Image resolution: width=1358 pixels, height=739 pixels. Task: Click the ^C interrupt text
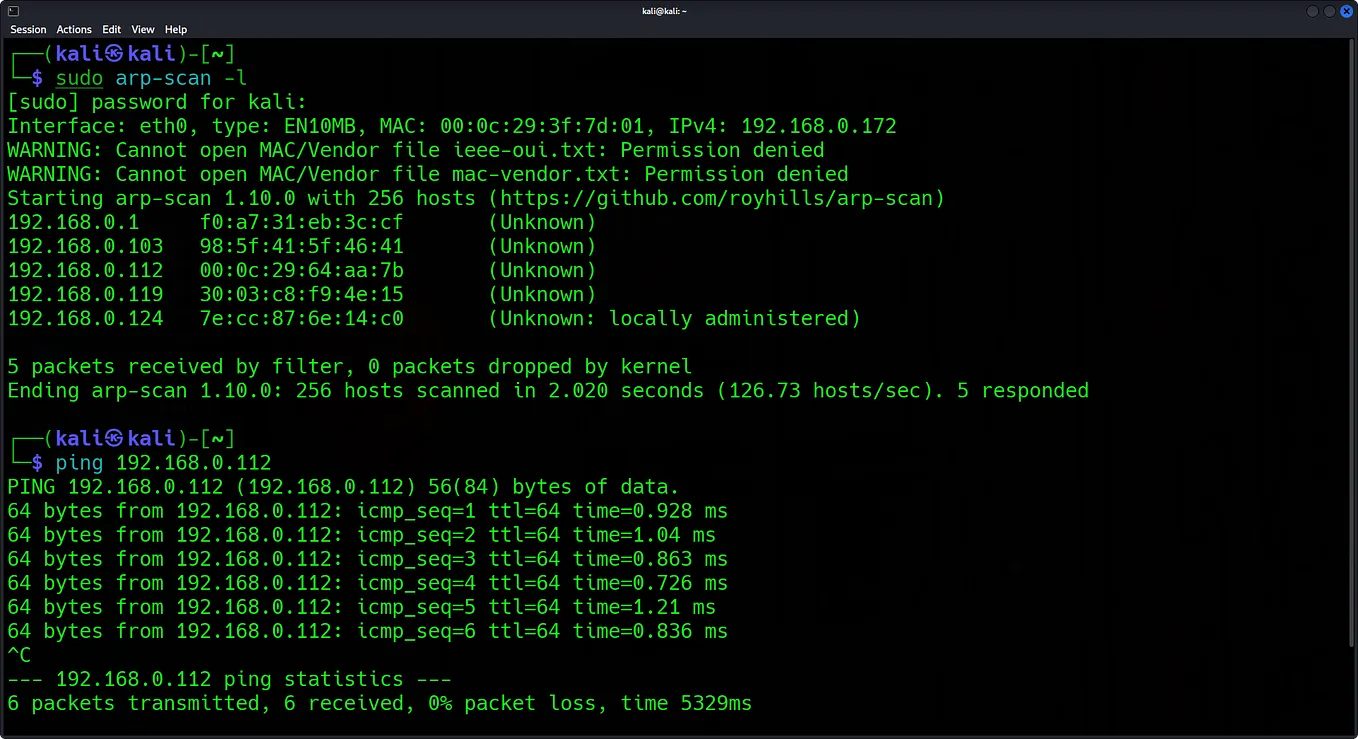(x=19, y=654)
